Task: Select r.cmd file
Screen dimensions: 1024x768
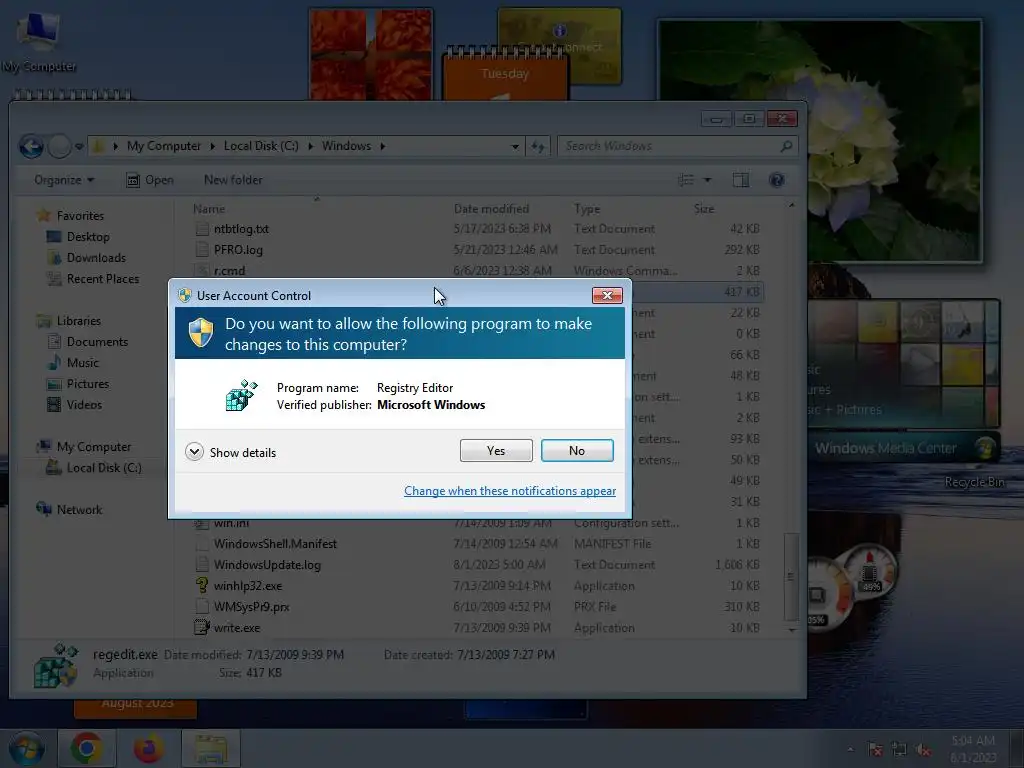Action: pyautogui.click(x=229, y=271)
